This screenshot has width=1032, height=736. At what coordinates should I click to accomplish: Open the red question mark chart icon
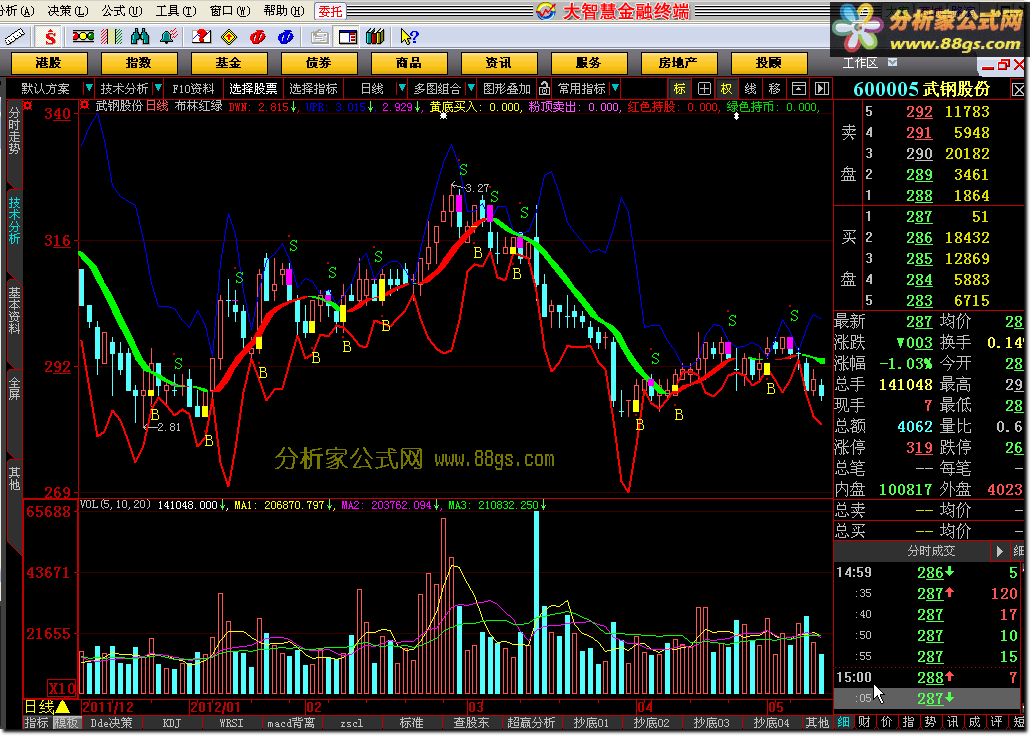coord(201,36)
